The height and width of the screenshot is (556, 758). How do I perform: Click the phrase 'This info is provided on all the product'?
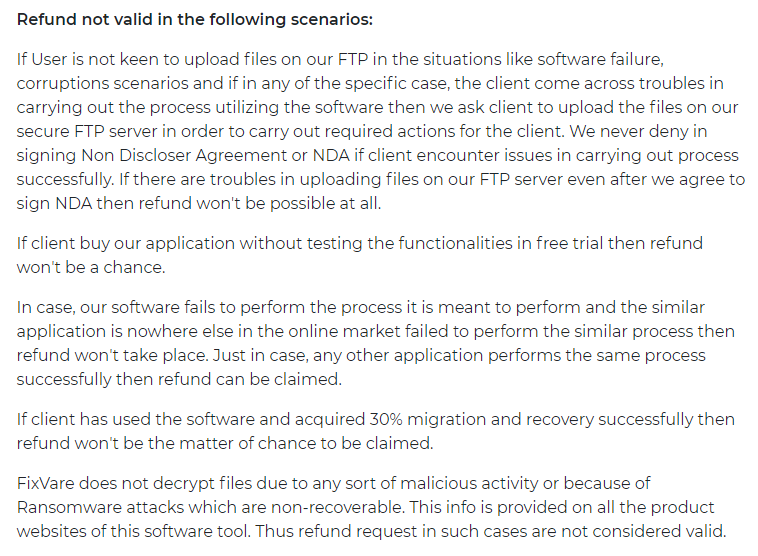tap(562, 507)
